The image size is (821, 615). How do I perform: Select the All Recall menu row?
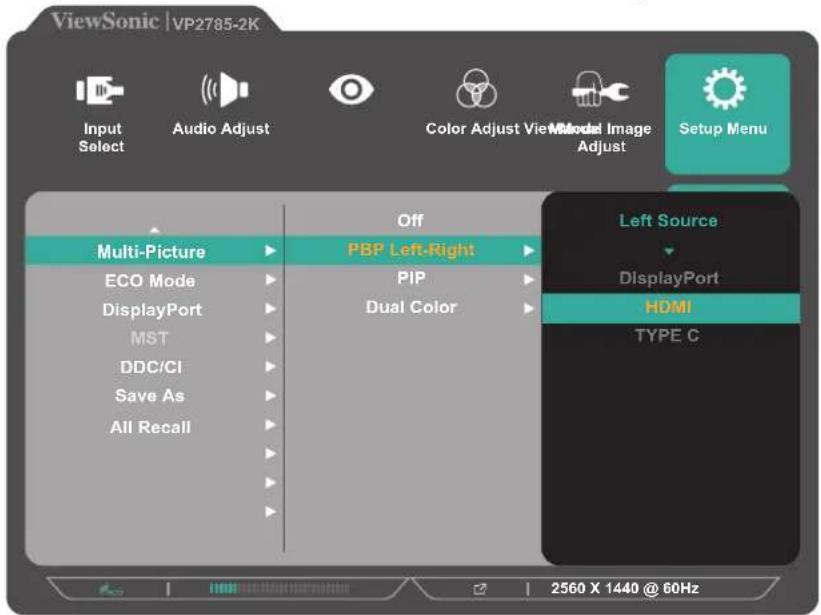pyautogui.click(x=154, y=427)
